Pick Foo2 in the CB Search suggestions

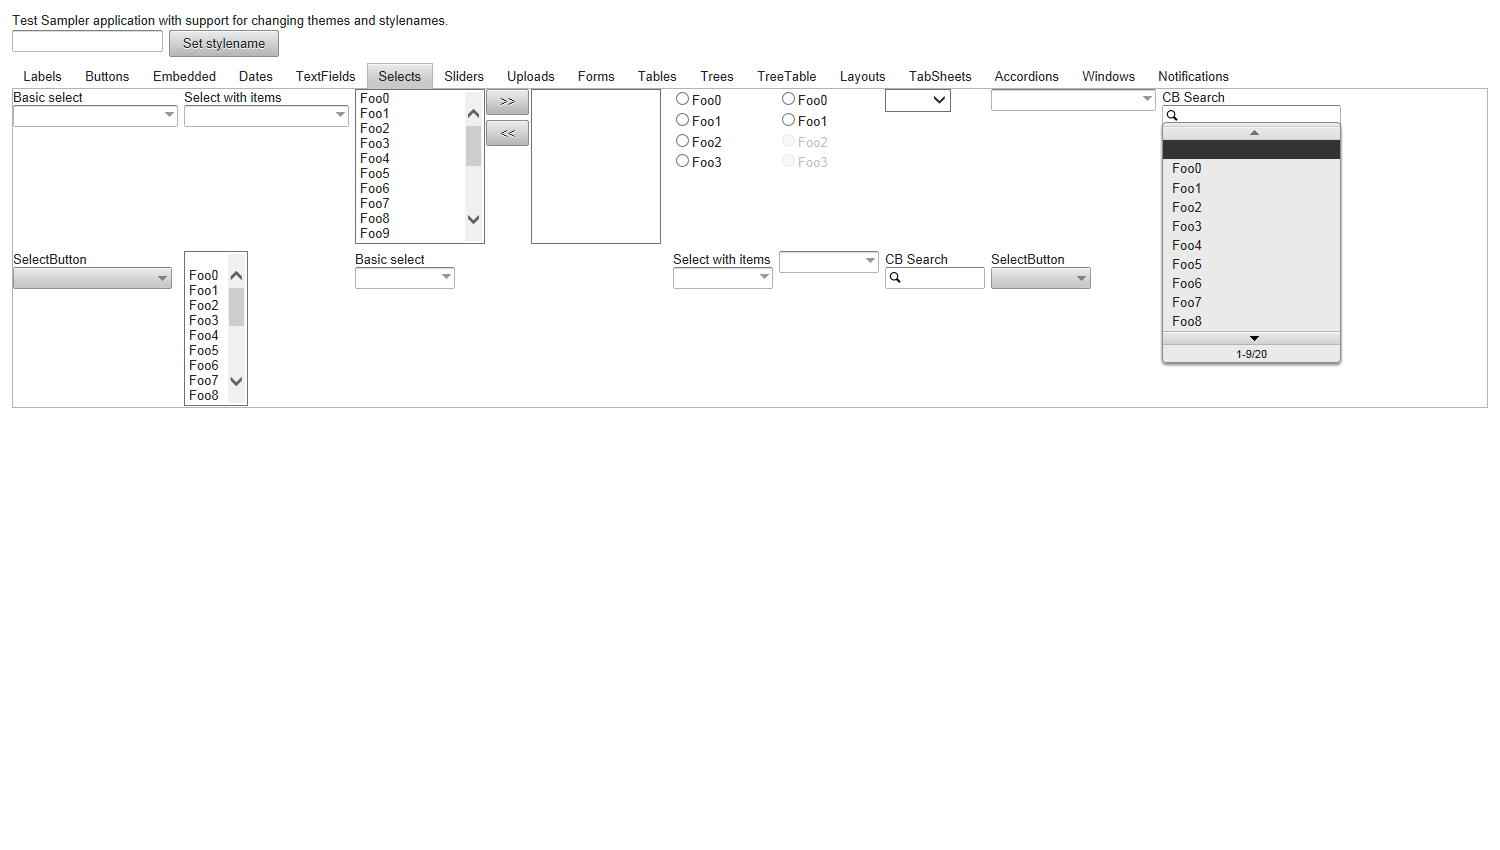click(1251, 207)
